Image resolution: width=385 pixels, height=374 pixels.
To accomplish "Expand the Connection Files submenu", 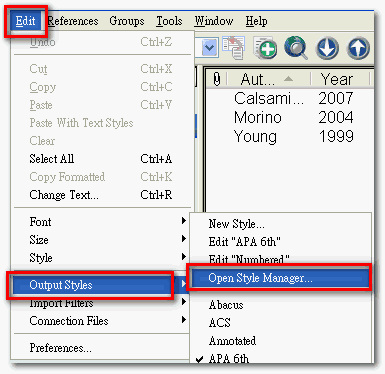I will pos(101,321).
